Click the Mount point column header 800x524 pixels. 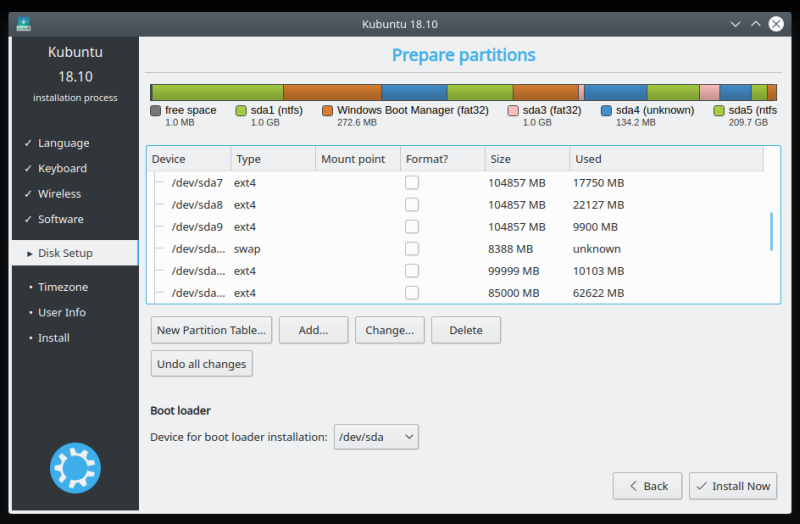[x=358, y=159]
